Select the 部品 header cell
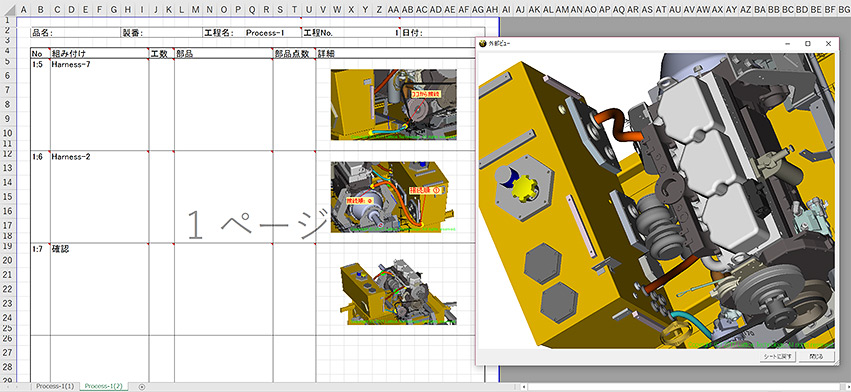Screen dimensions: 851x392 pyautogui.click(x=224, y=53)
